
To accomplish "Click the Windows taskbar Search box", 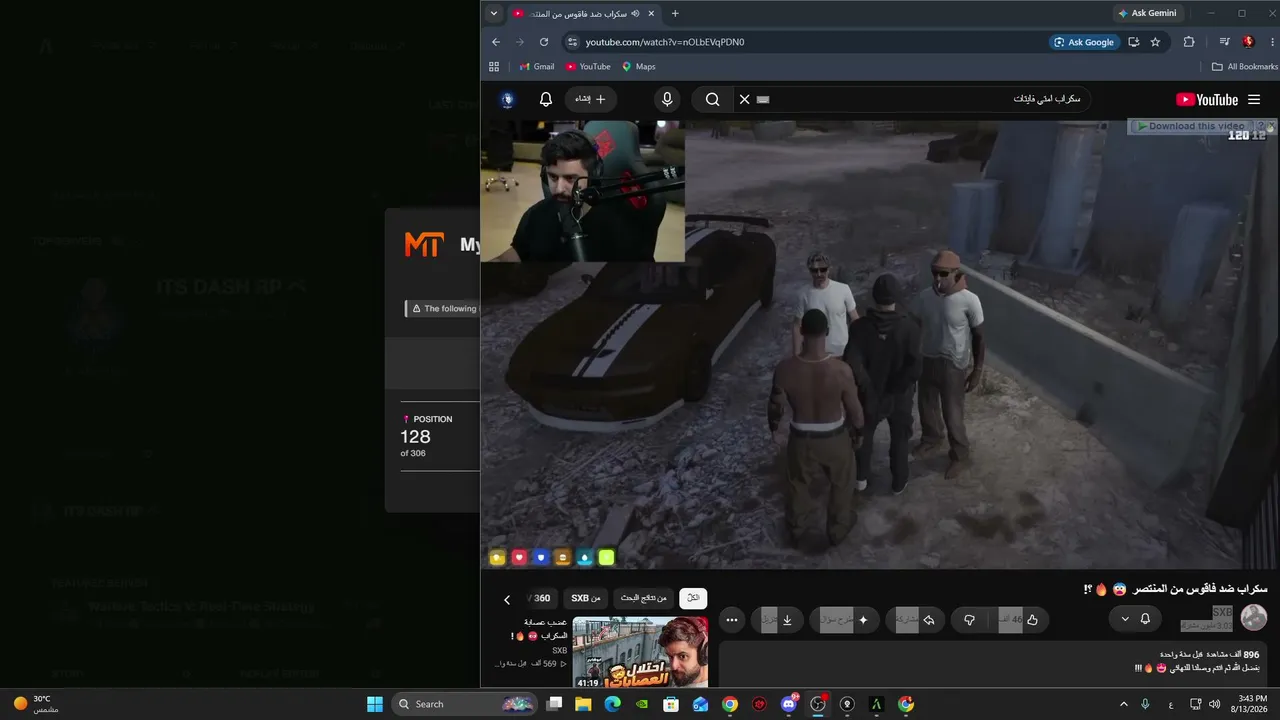I will coord(465,704).
